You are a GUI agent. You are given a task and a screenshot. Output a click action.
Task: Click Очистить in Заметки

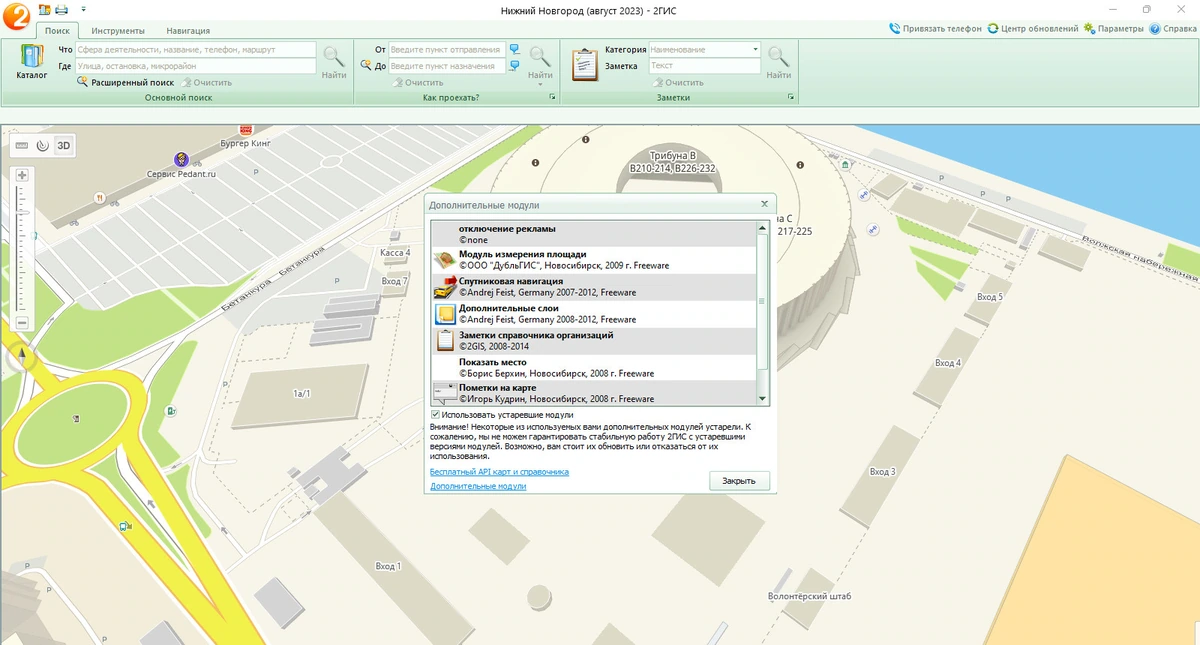pos(677,82)
